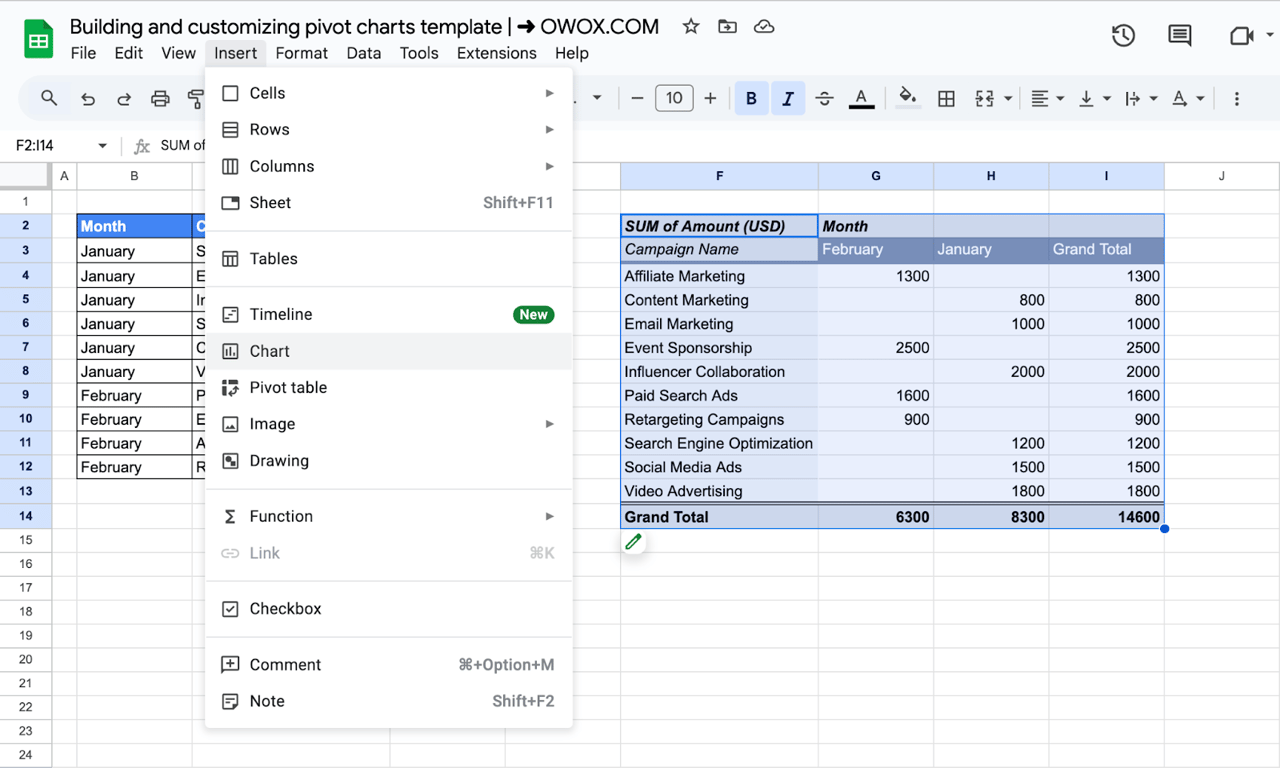Expand the Image submenu
The height and width of the screenshot is (768, 1280).
click(389, 424)
